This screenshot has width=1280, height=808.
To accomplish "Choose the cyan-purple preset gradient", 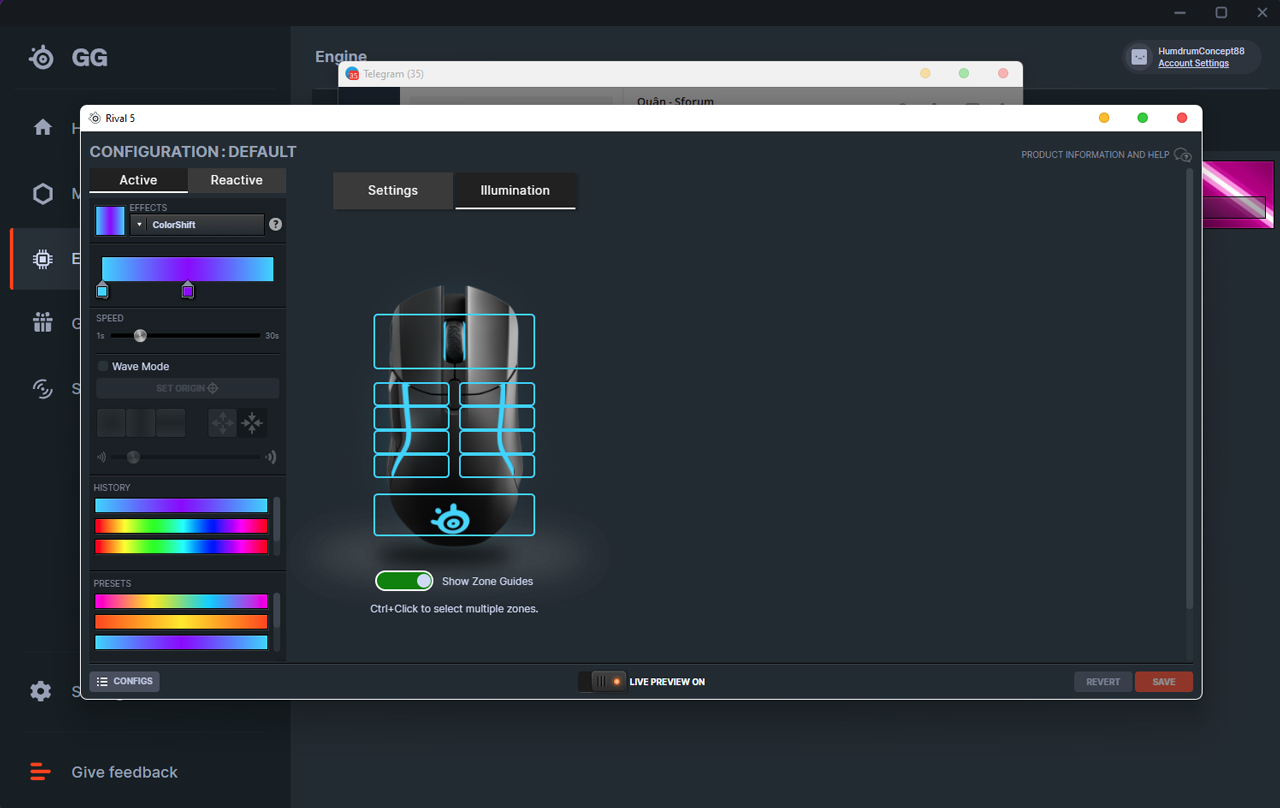I will click(x=181, y=642).
